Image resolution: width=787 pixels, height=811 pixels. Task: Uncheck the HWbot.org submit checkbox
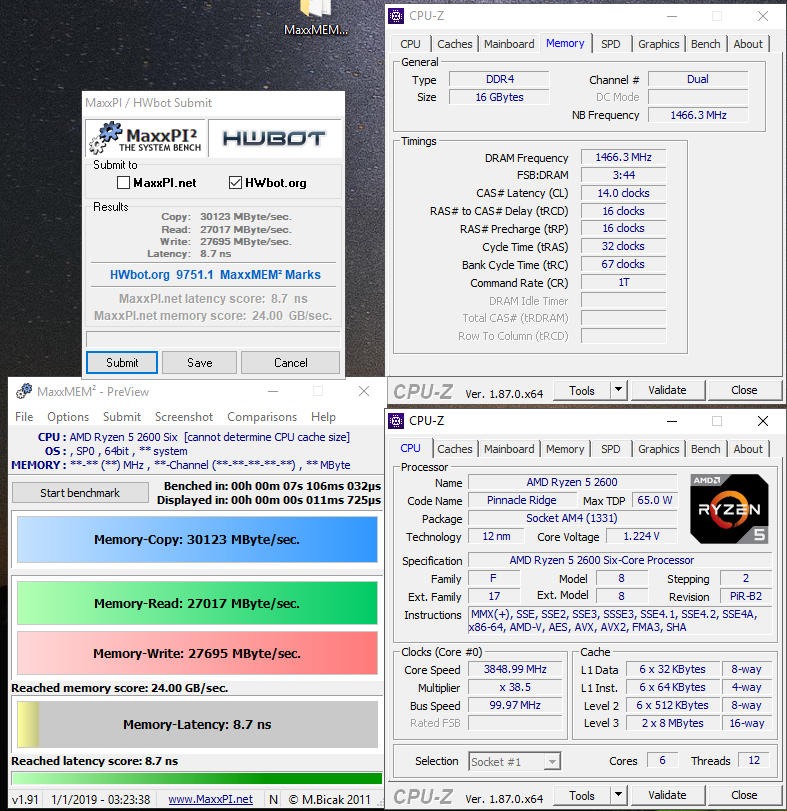pyautogui.click(x=235, y=183)
